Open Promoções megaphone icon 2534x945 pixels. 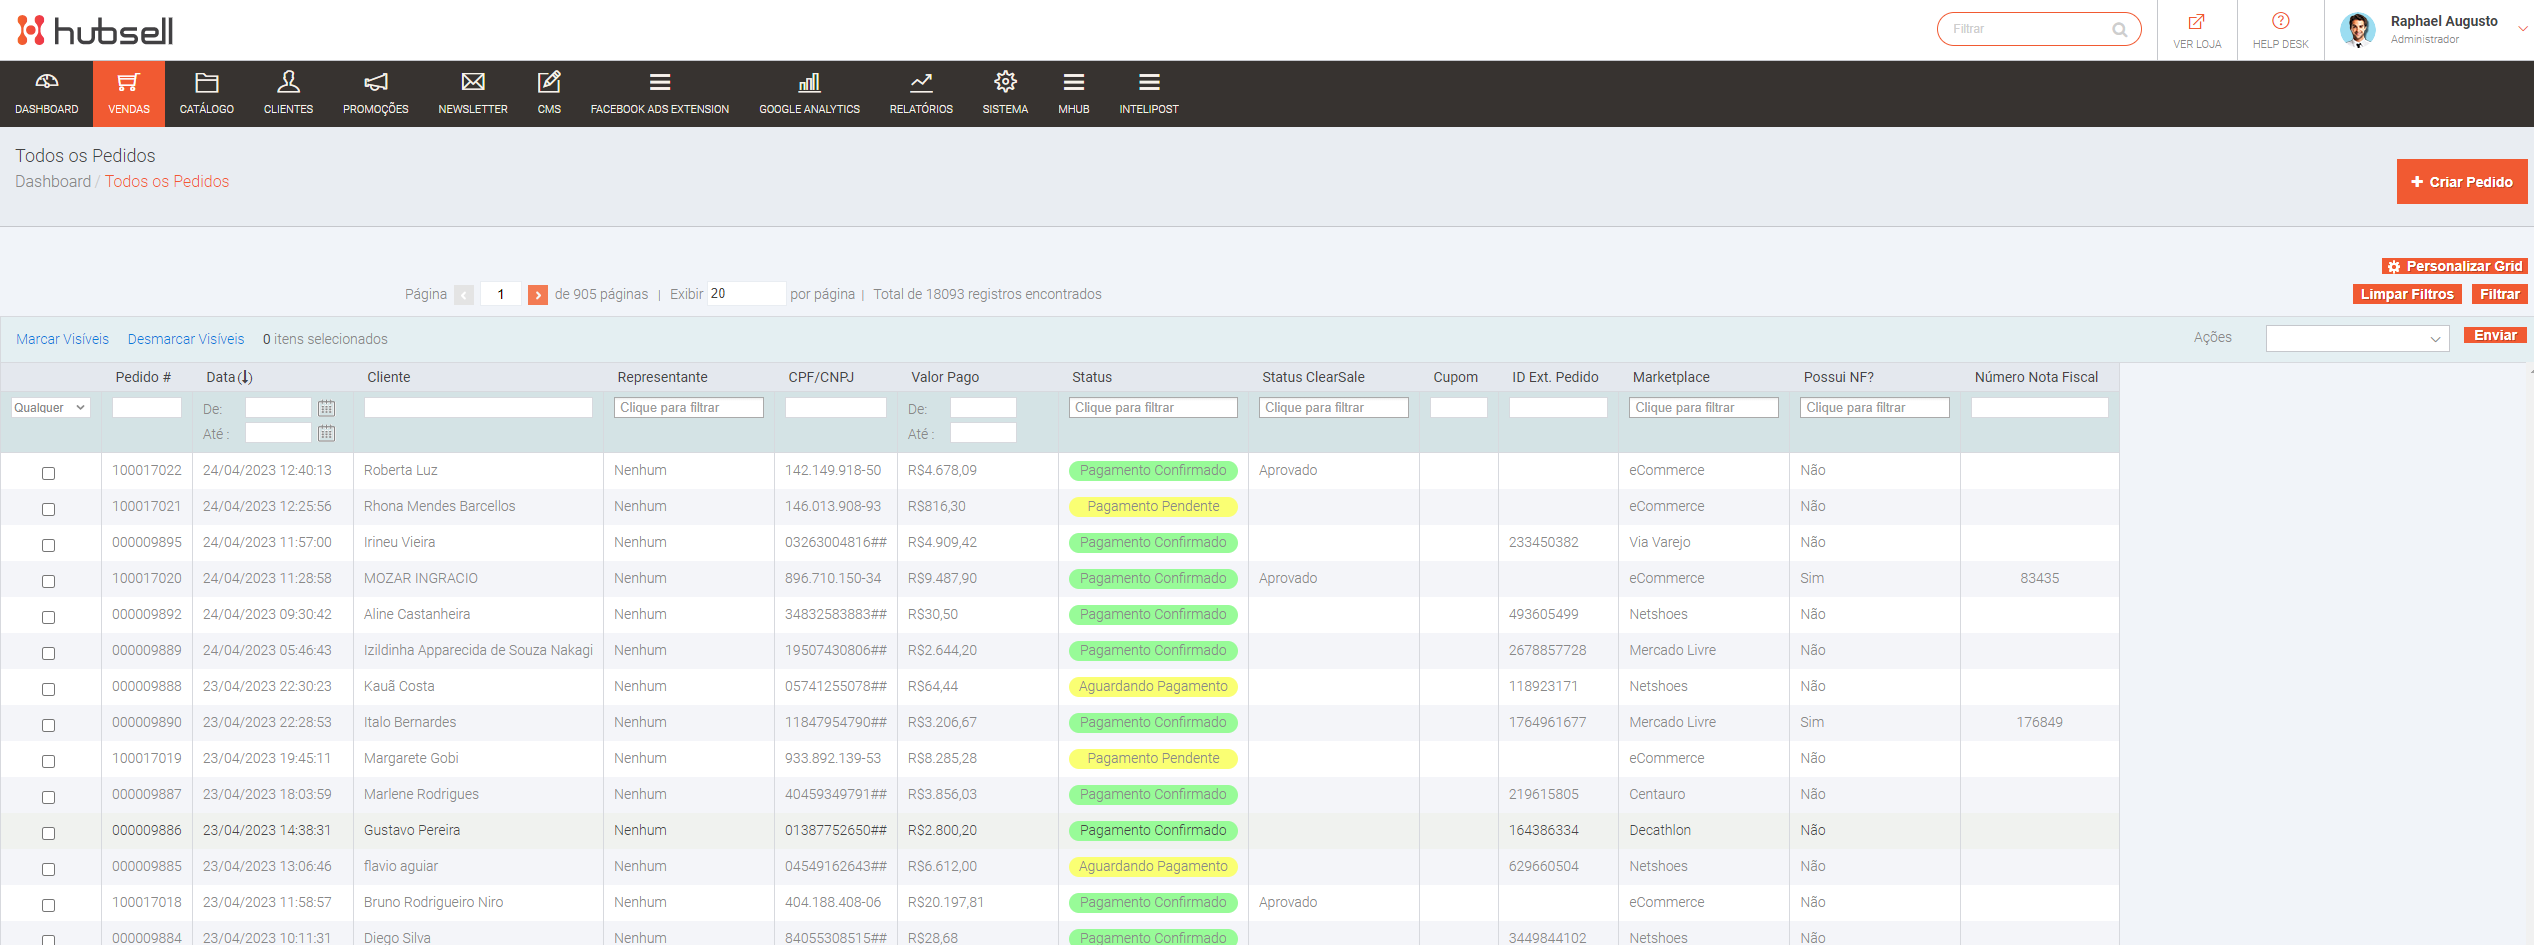coord(375,82)
